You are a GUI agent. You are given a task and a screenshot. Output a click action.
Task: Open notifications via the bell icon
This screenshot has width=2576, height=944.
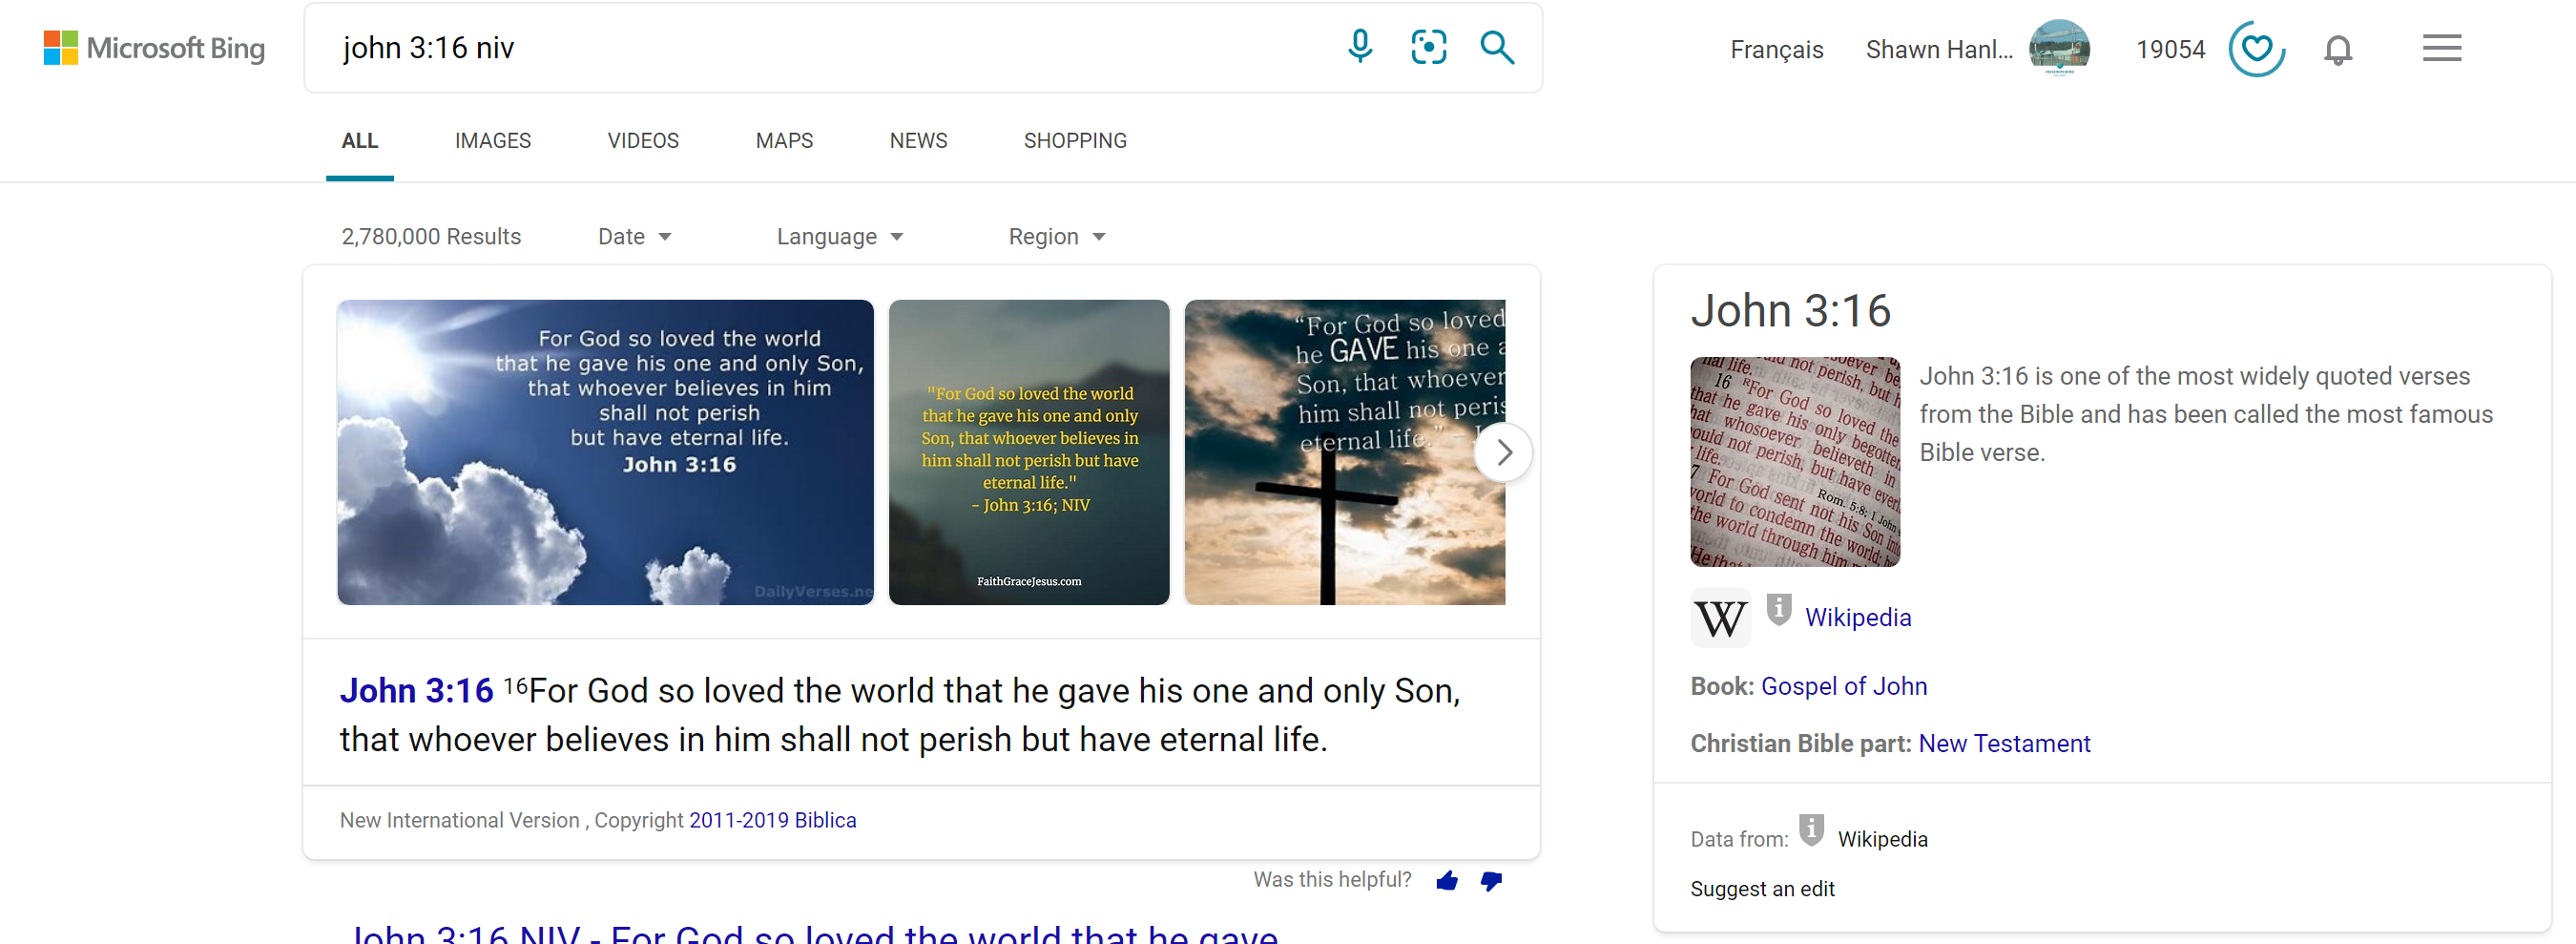tap(2339, 48)
